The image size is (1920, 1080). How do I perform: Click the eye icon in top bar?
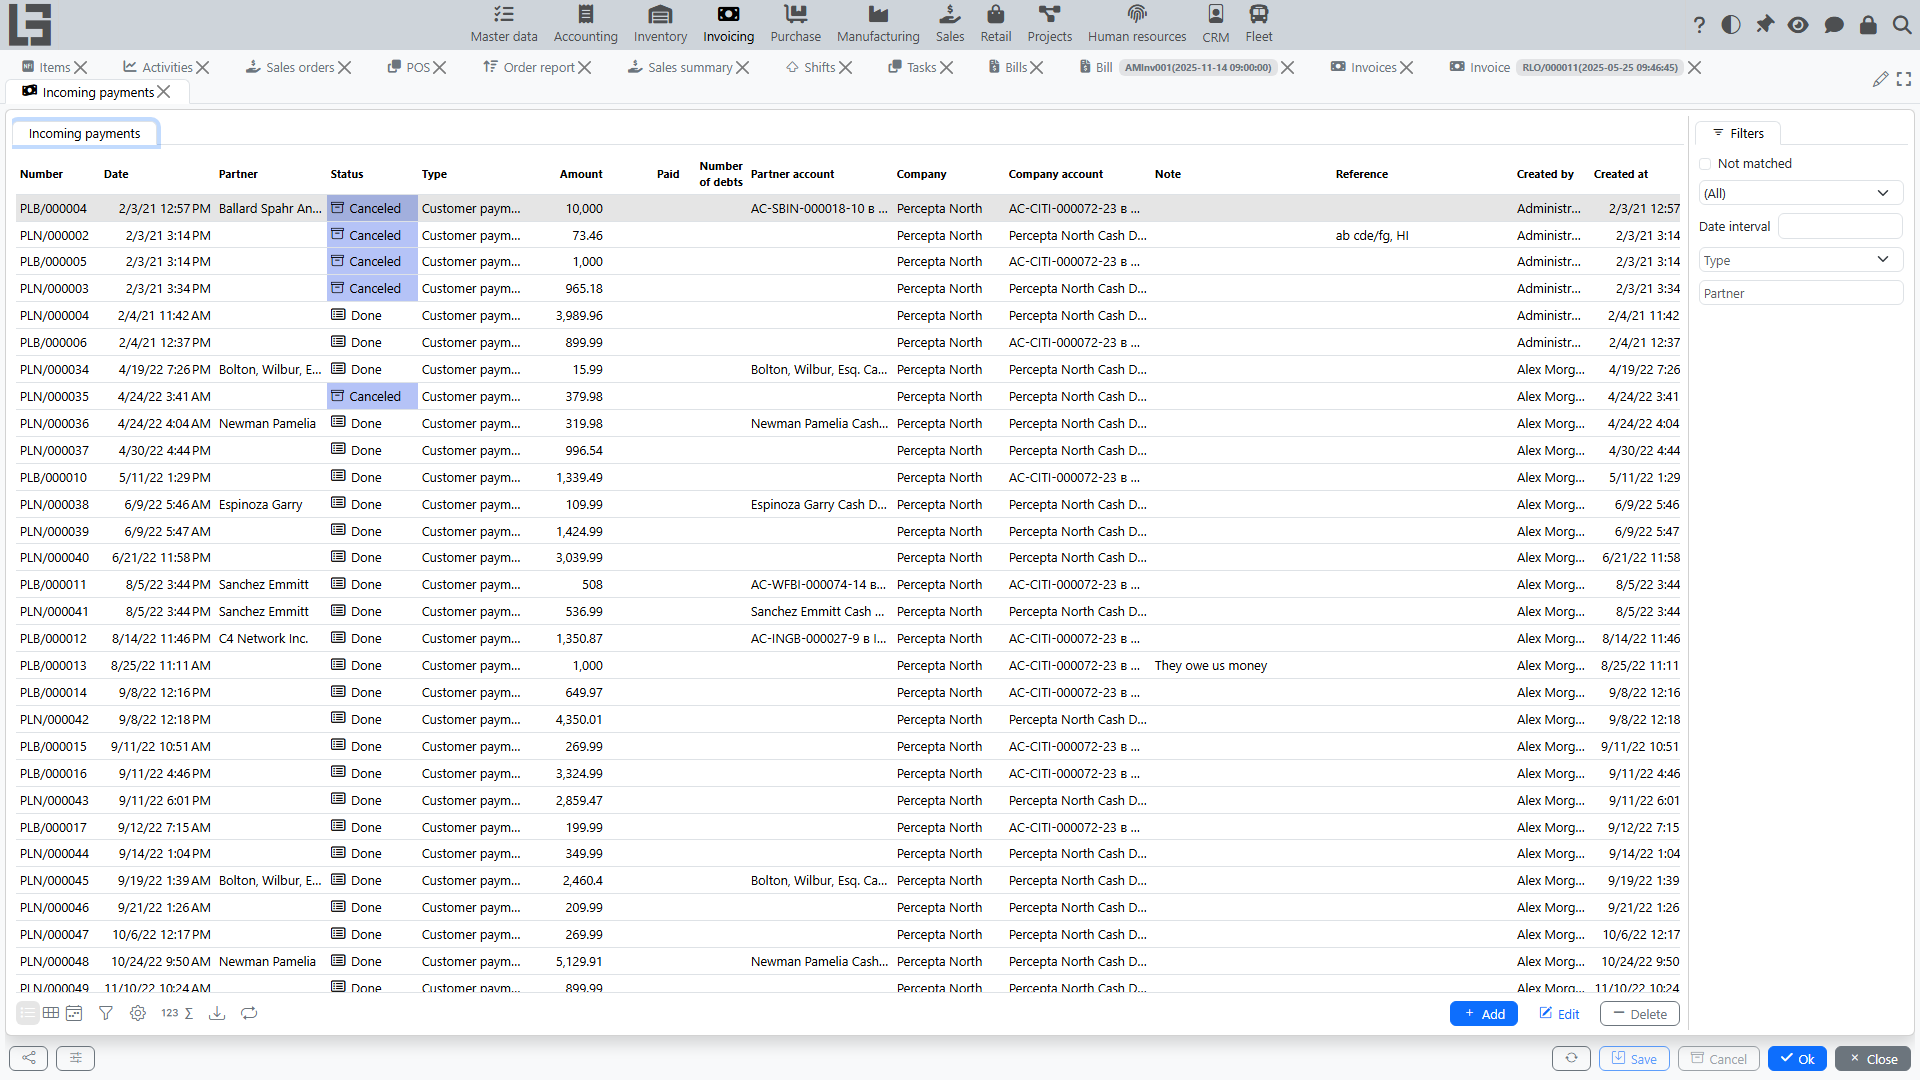coord(1798,25)
